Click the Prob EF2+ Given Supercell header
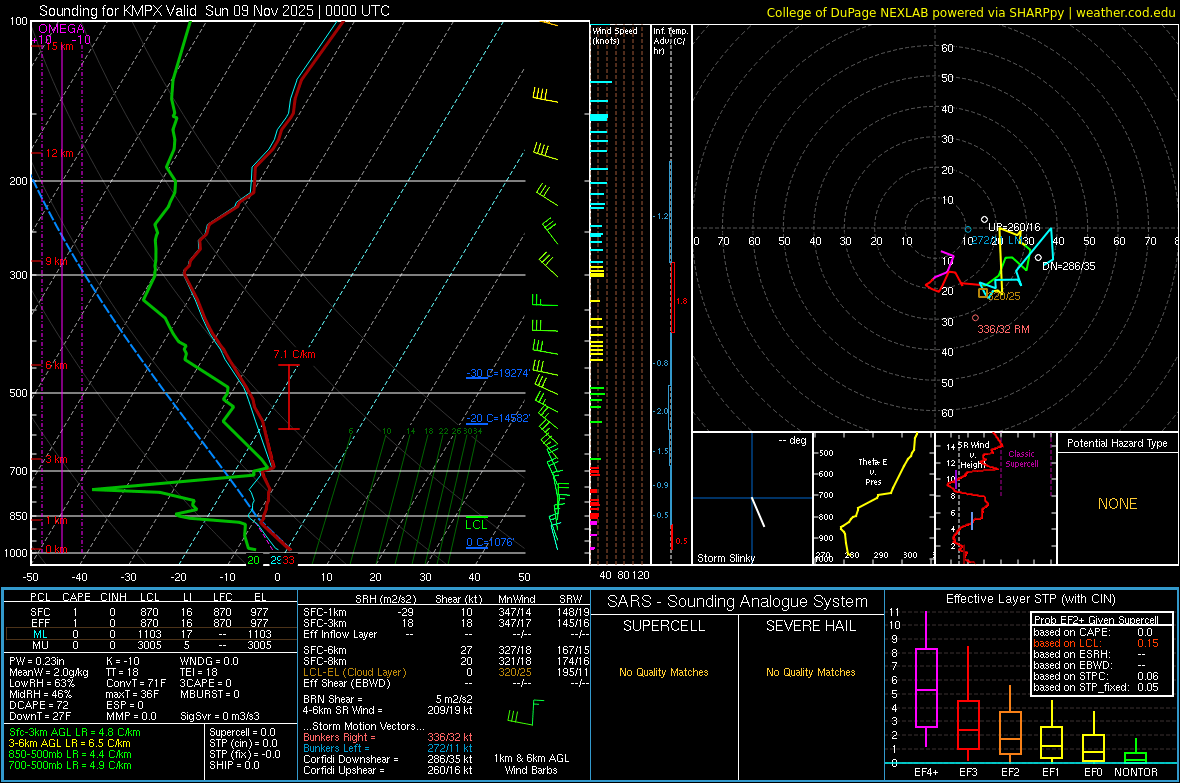1180x783 pixels. coord(1096,620)
